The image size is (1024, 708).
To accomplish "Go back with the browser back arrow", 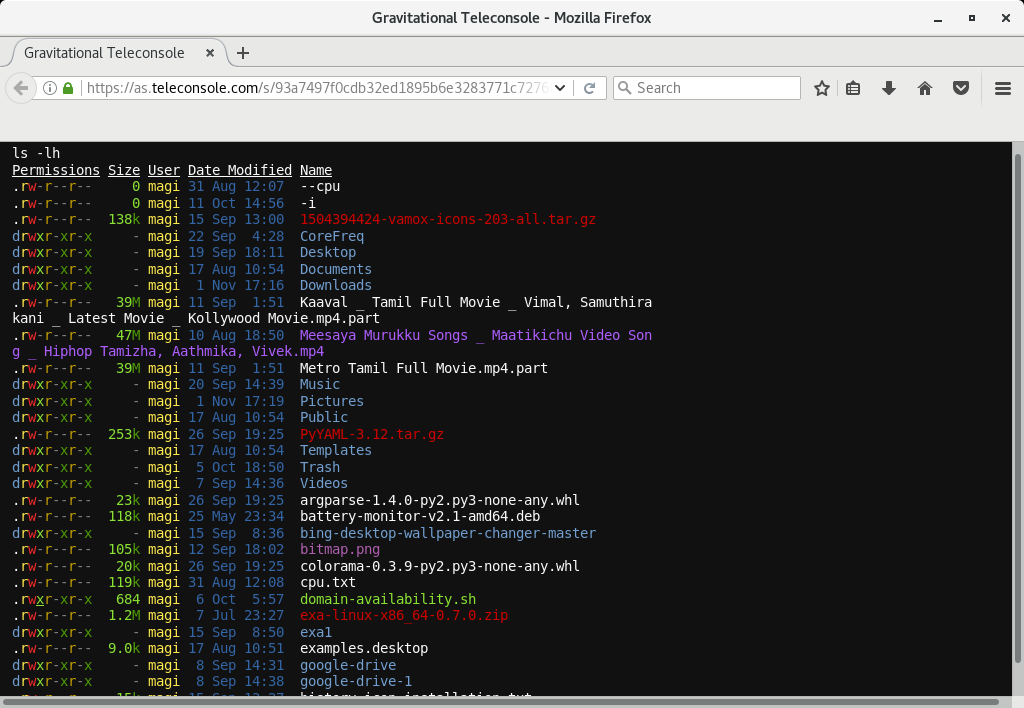I will click(21, 88).
